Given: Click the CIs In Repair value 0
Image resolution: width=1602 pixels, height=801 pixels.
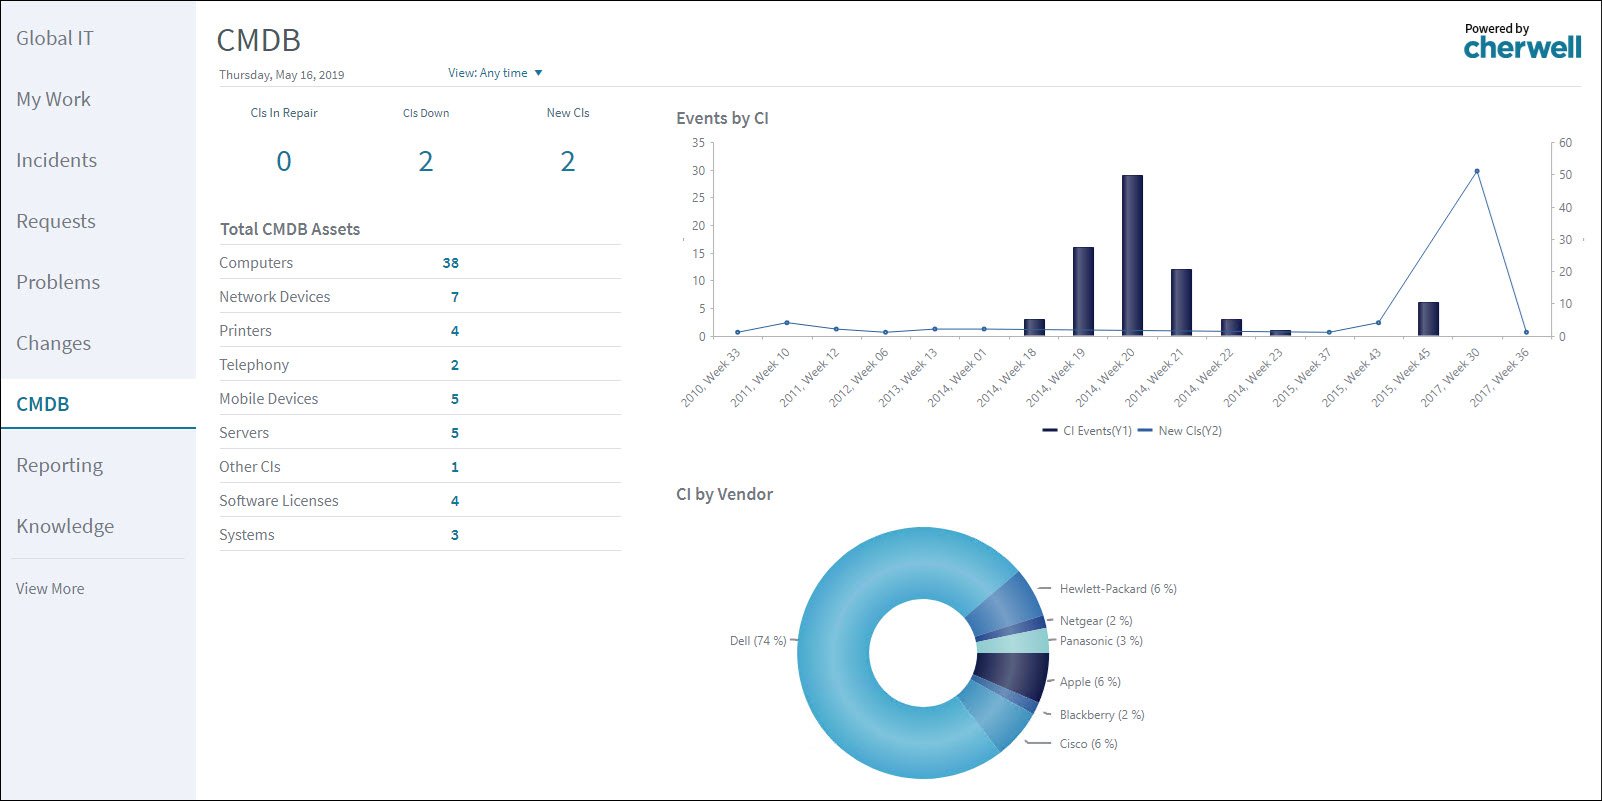Looking at the screenshot, I should click(284, 161).
